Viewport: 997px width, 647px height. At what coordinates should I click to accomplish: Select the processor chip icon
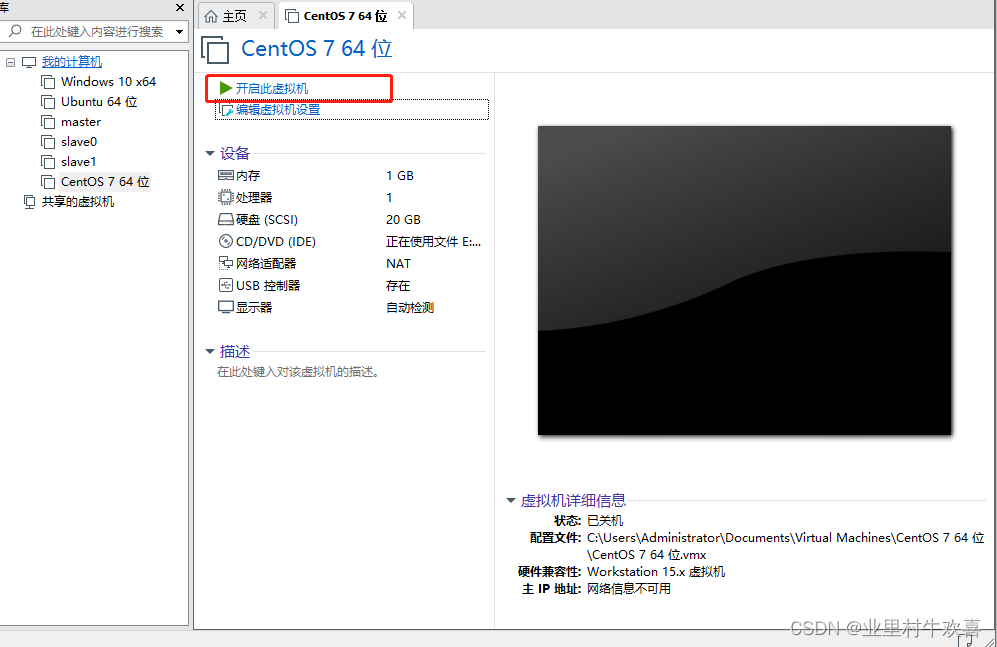[x=226, y=198]
